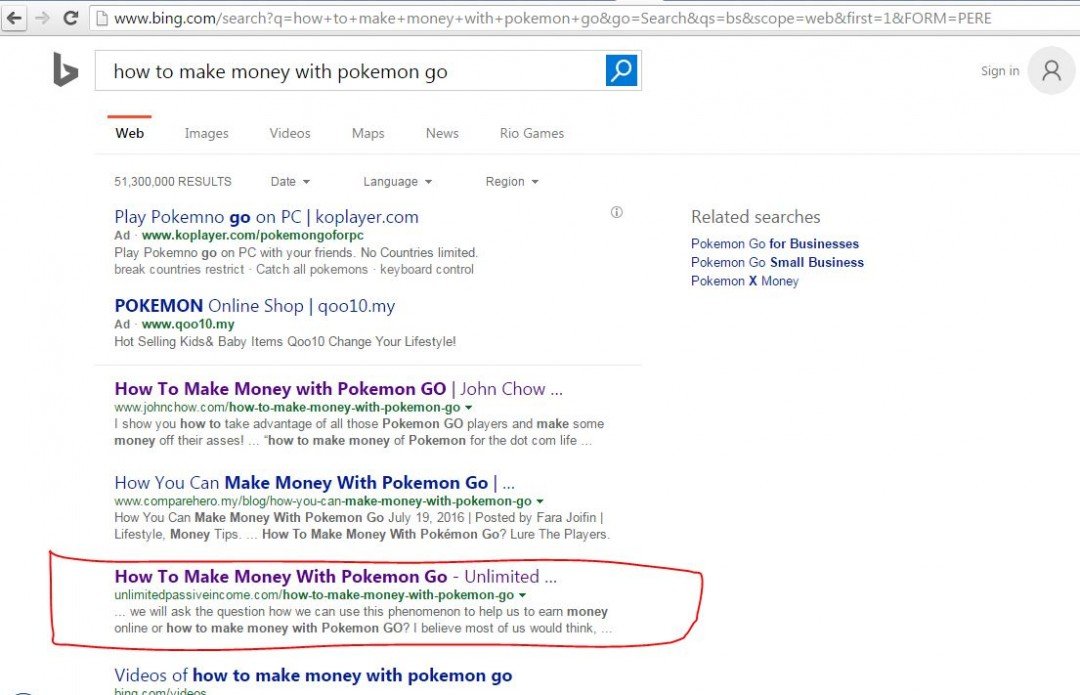Switch to the Videos tab
This screenshot has width=1080, height=695.
[x=290, y=133]
